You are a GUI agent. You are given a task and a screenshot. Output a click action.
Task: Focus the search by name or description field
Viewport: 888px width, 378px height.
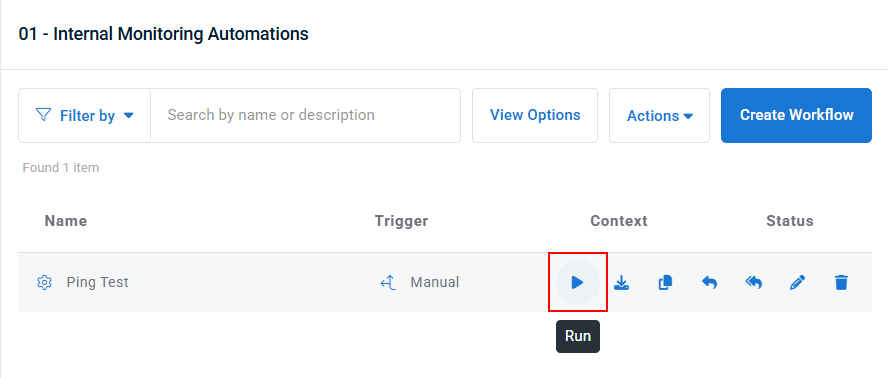[305, 115]
